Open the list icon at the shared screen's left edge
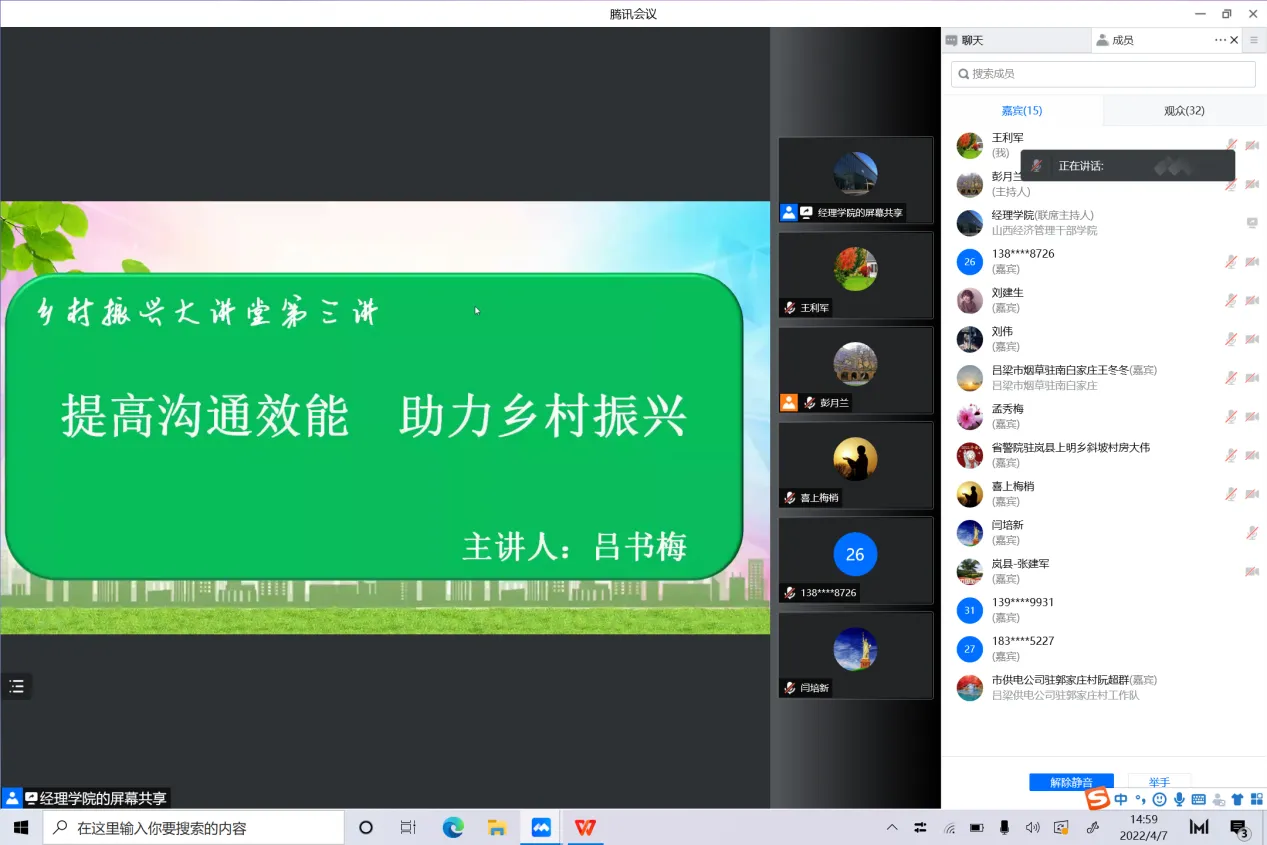This screenshot has width=1267, height=845. tap(16, 686)
